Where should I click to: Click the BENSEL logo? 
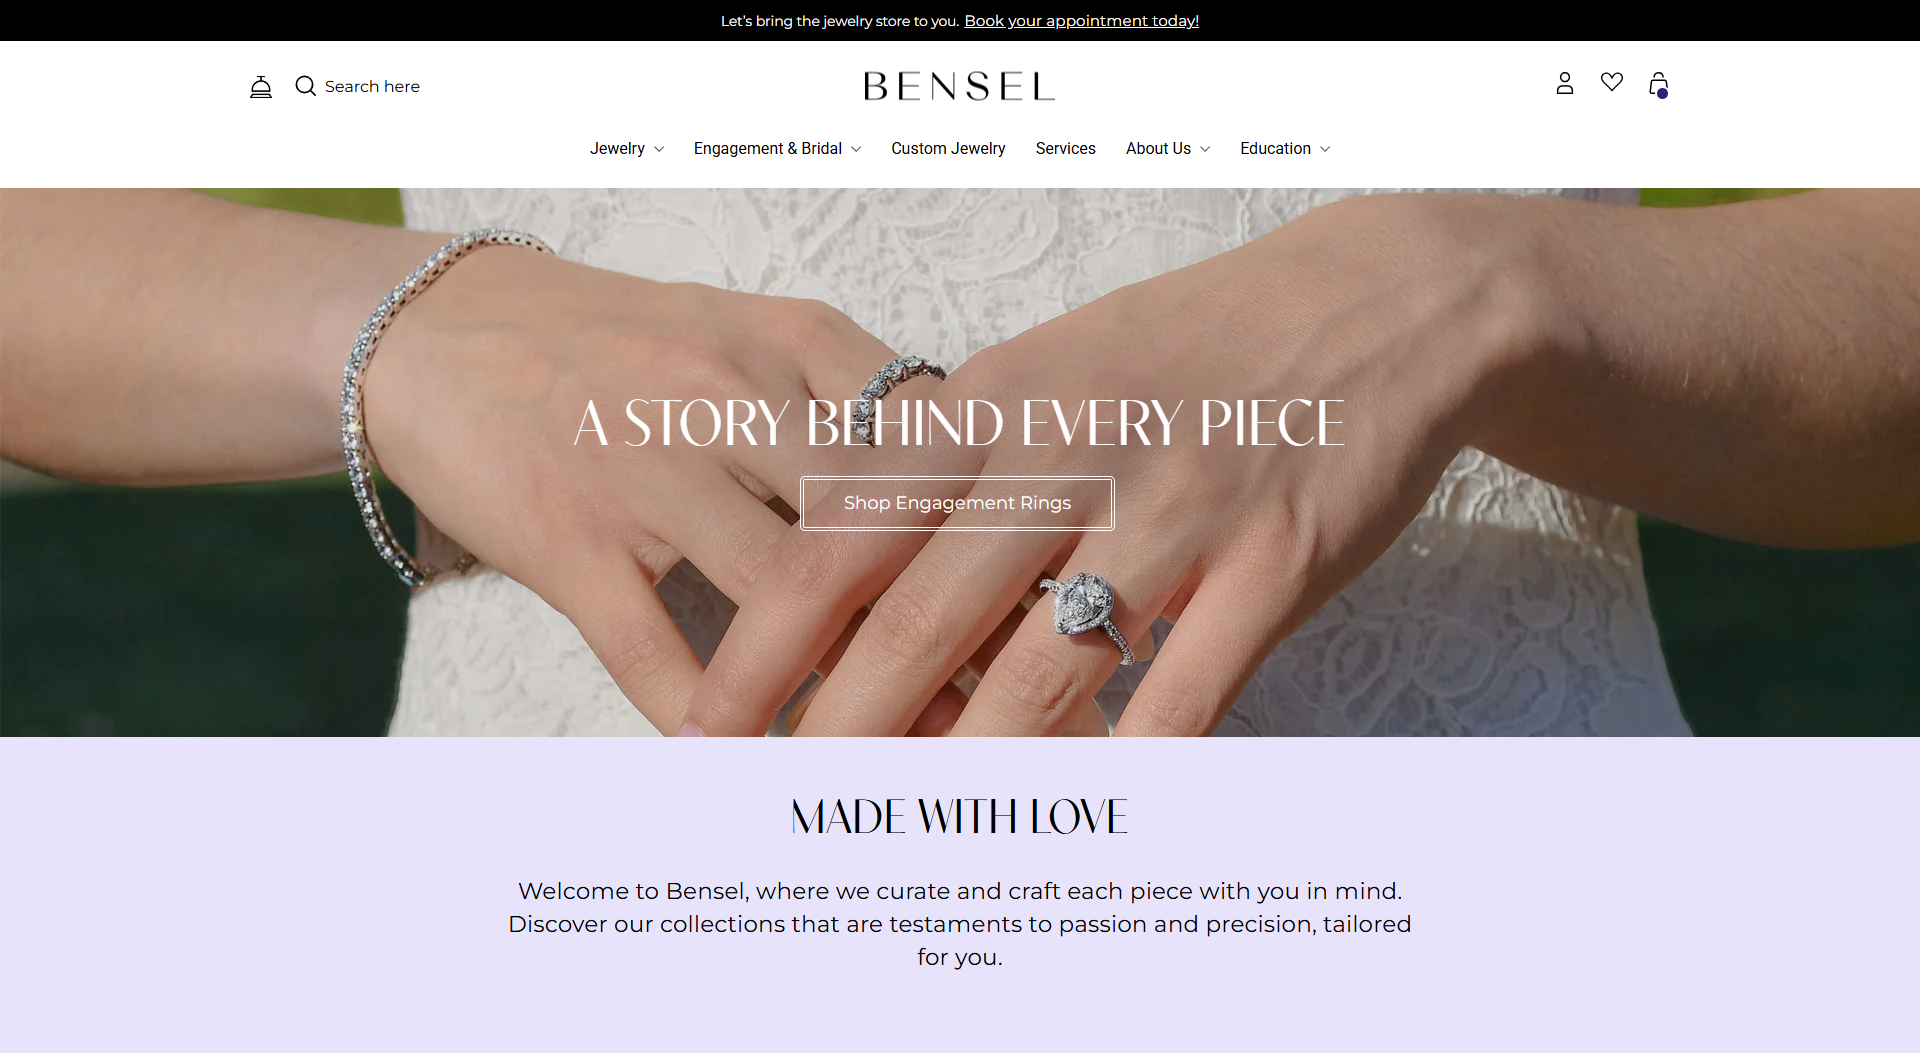click(x=959, y=86)
